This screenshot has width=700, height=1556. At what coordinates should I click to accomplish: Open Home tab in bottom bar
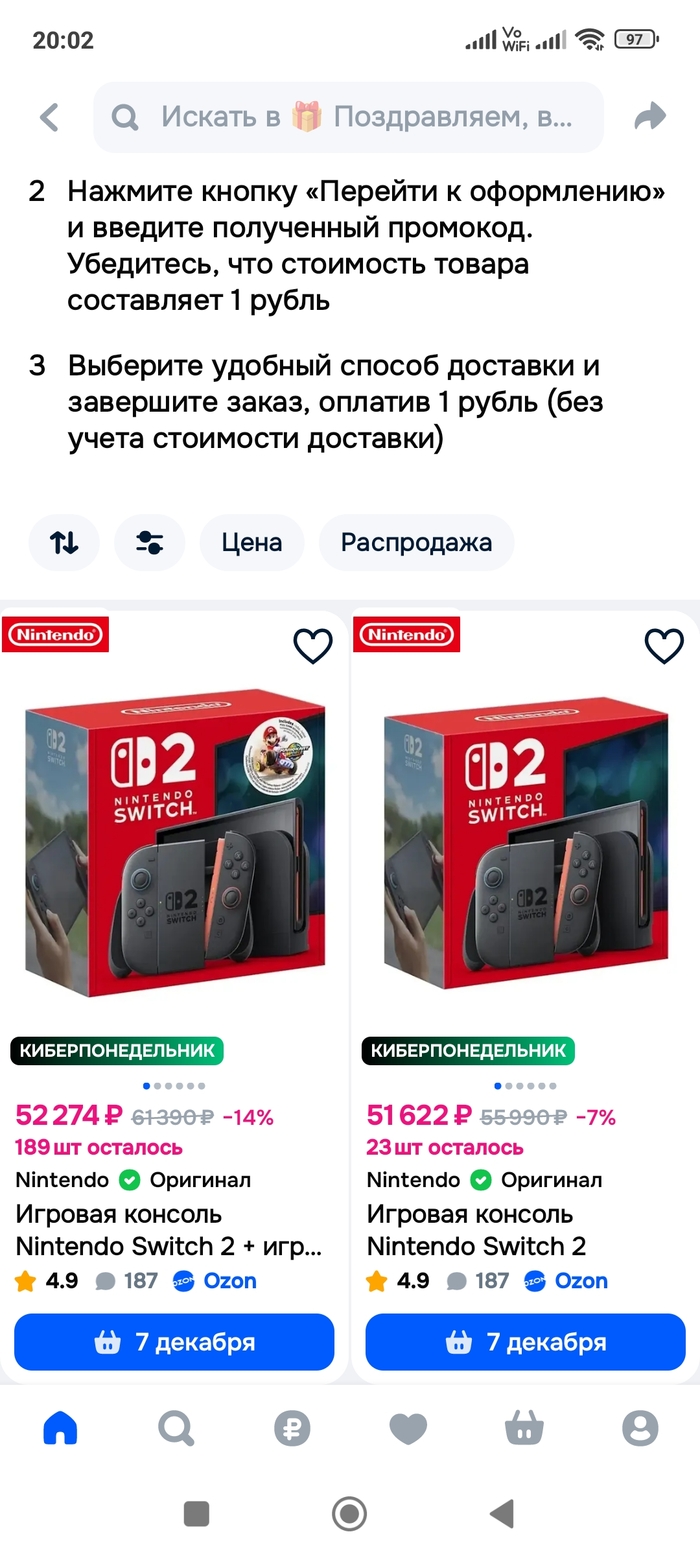click(x=60, y=1428)
